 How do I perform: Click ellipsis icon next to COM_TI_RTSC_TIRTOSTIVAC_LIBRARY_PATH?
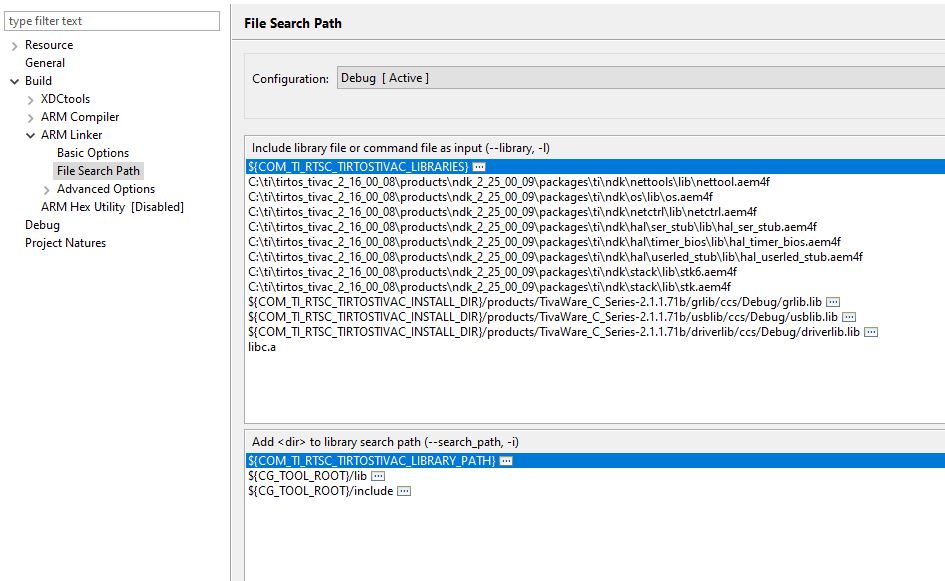coord(506,461)
